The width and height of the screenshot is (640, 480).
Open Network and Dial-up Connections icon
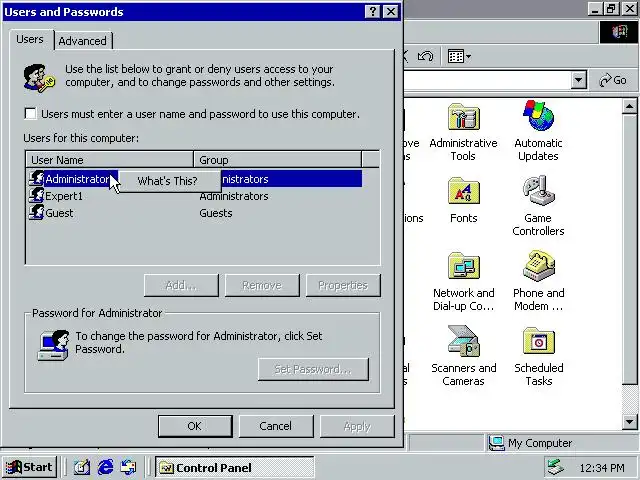[x=464, y=266]
